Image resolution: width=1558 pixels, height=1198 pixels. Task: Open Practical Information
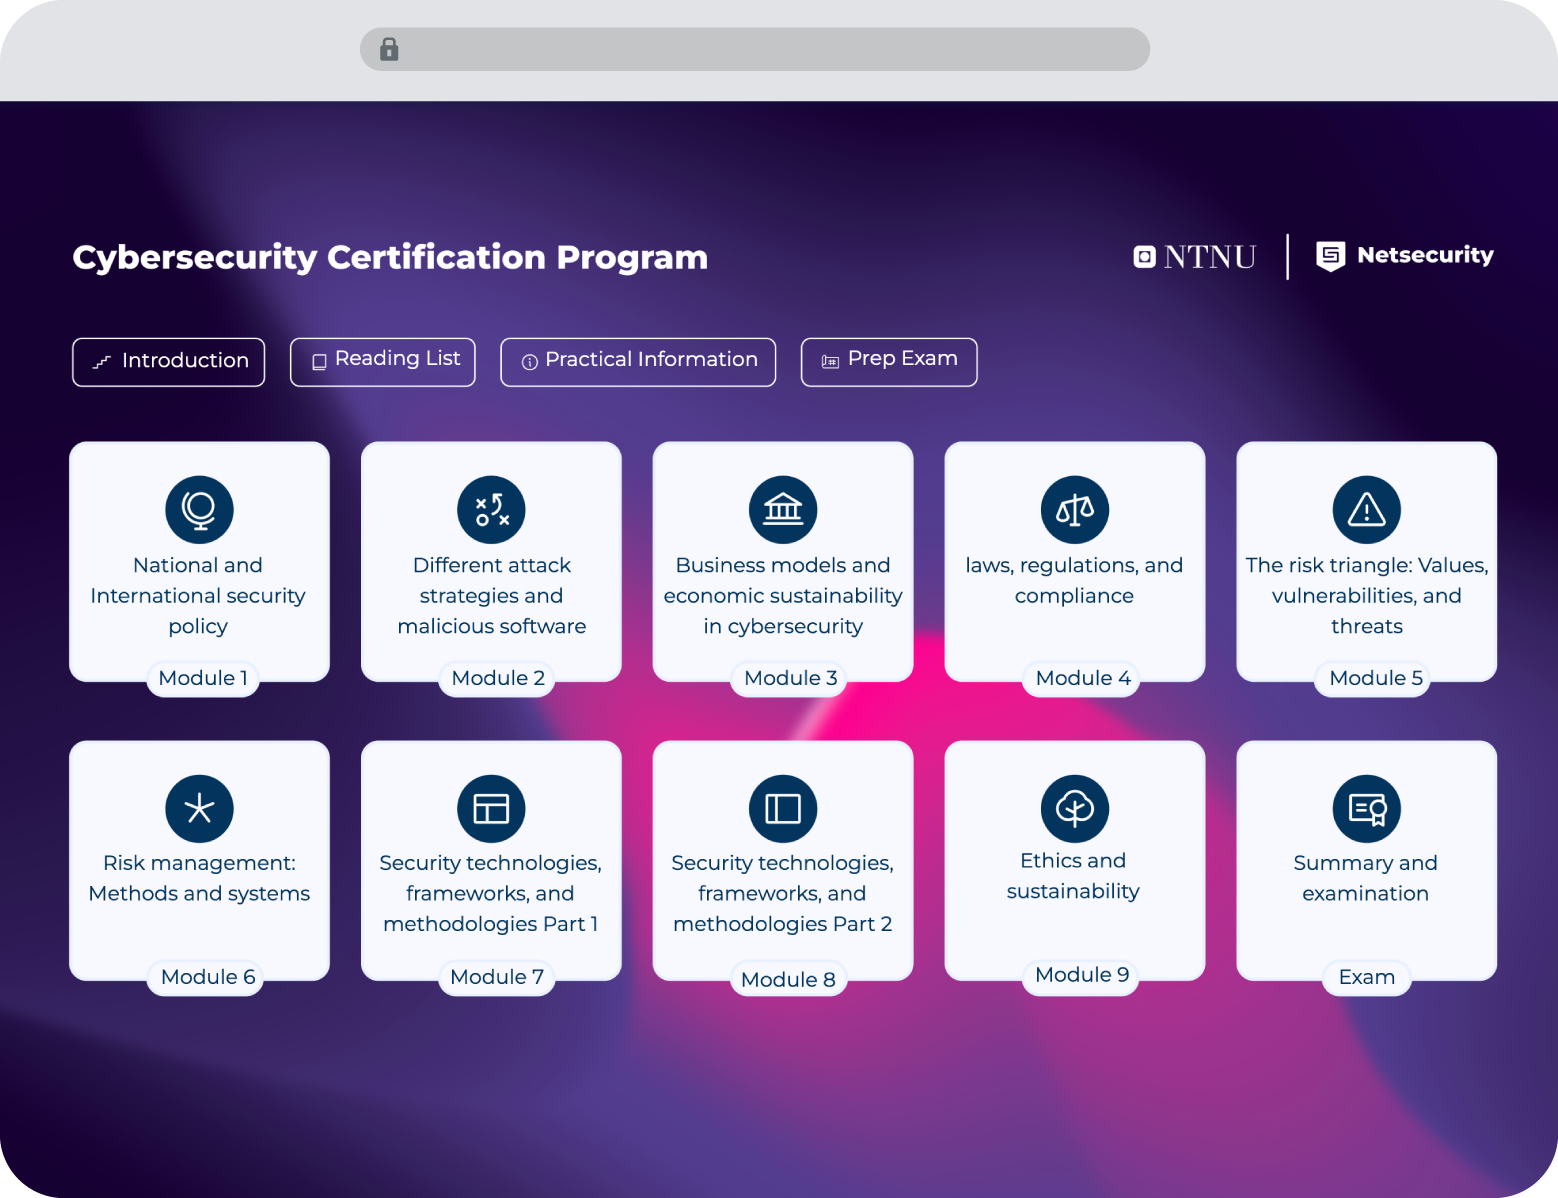pos(638,362)
